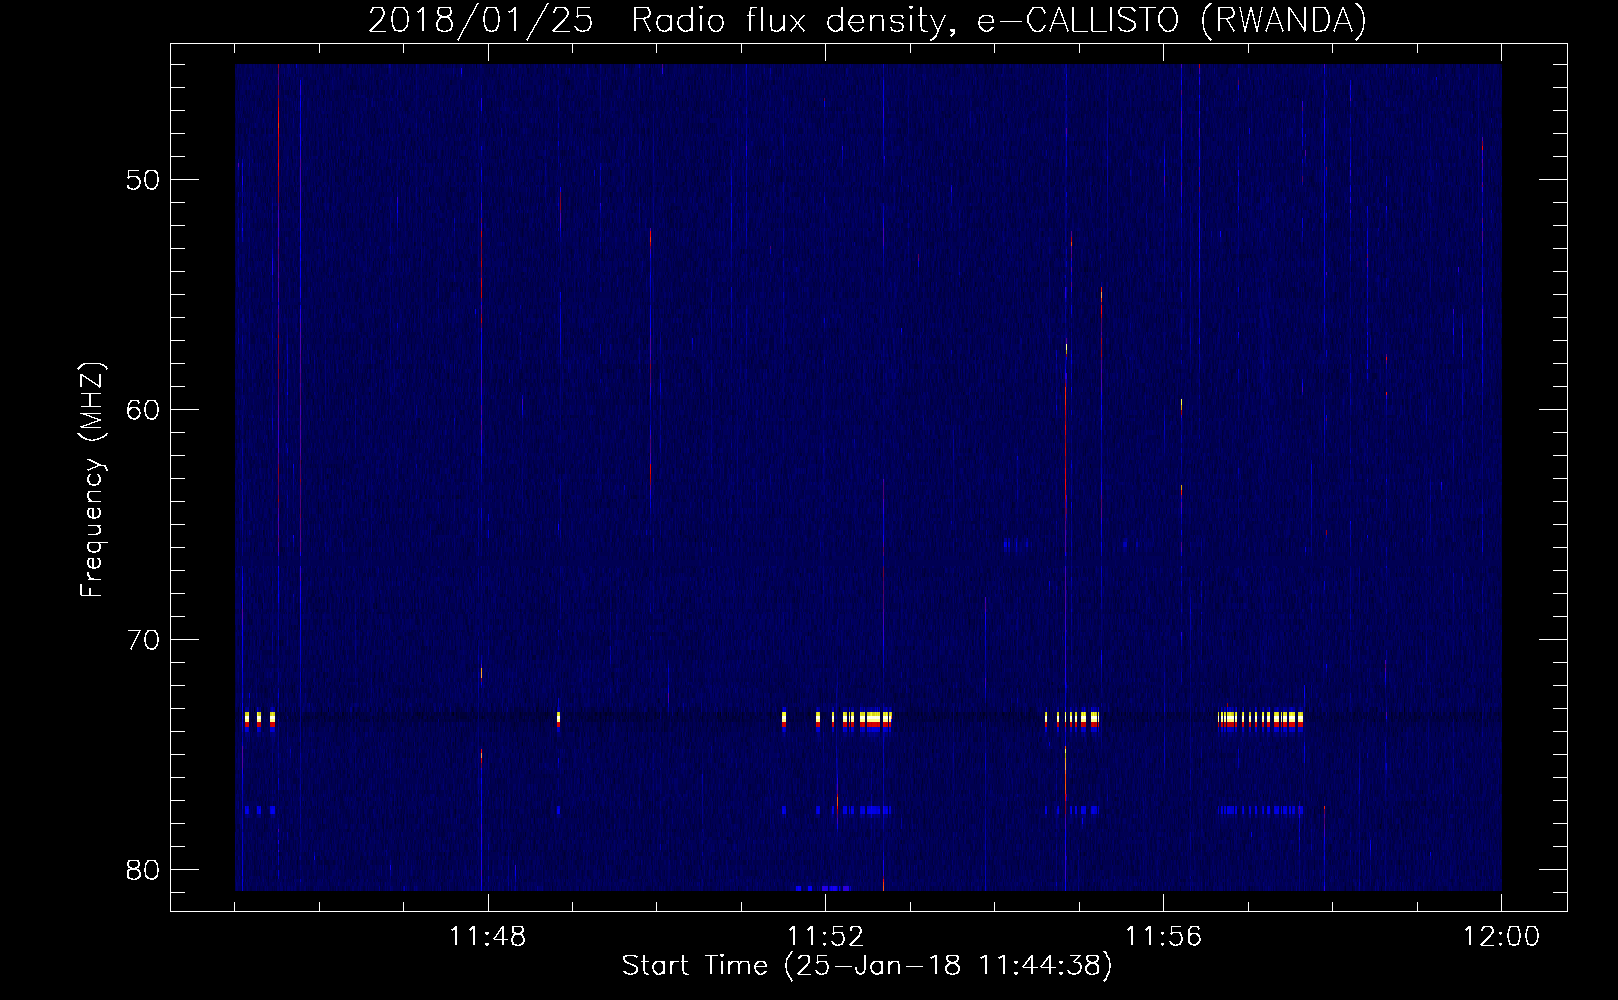Click the 11:56 time tick label
1618x1000 pixels.
(x=1163, y=937)
